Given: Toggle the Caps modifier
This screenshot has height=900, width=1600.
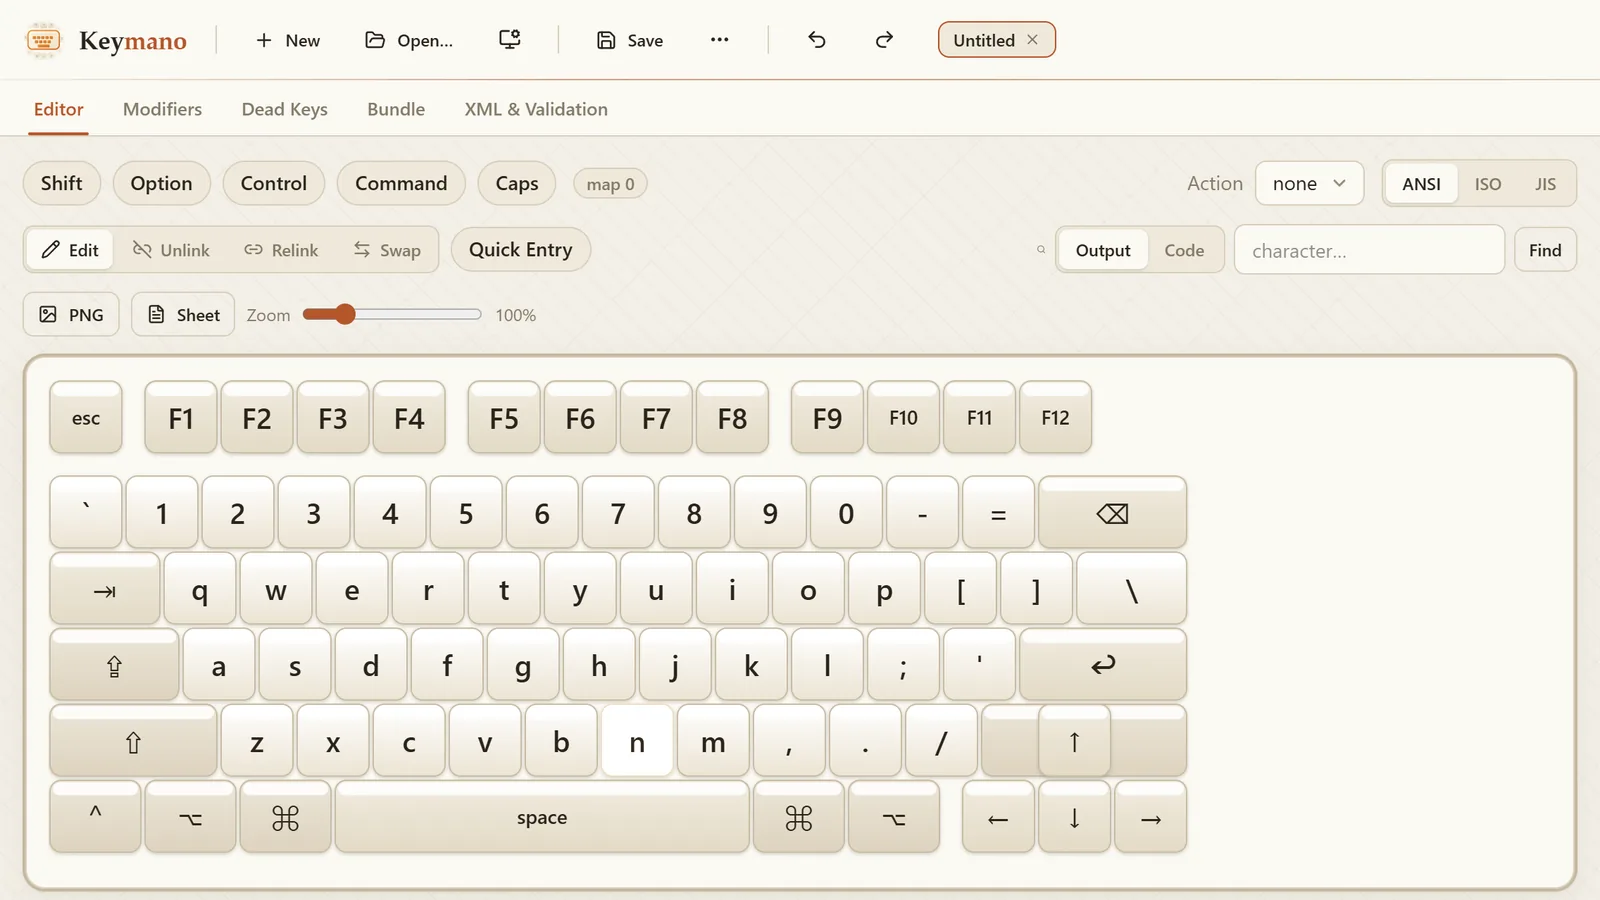Looking at the screenshot, I should pos(517,183).
